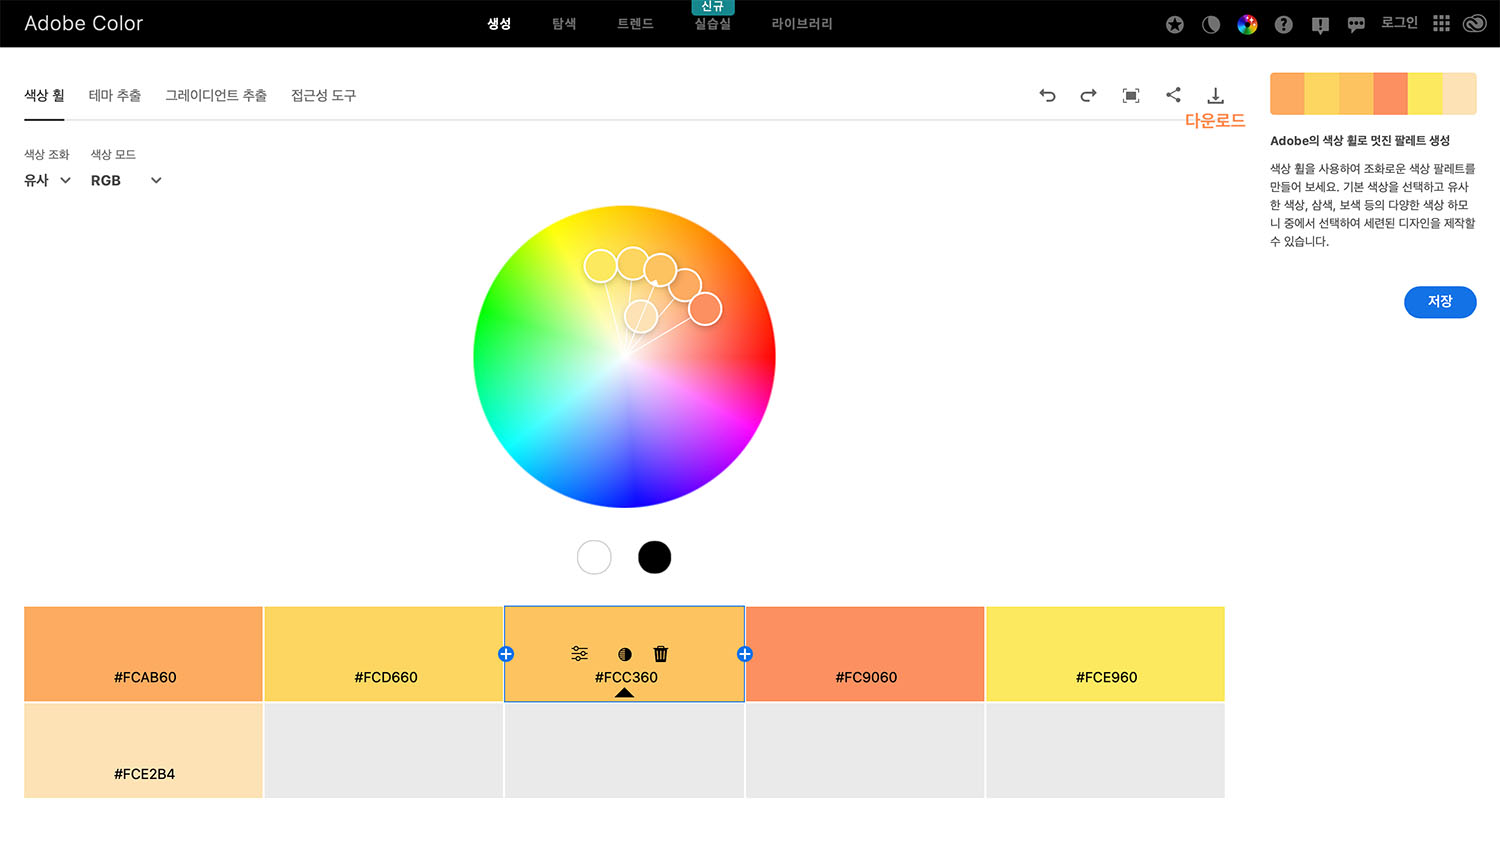Click the download (다운로드) icon
This screenshot has height=851, width=1500.
pos(1215,96)
